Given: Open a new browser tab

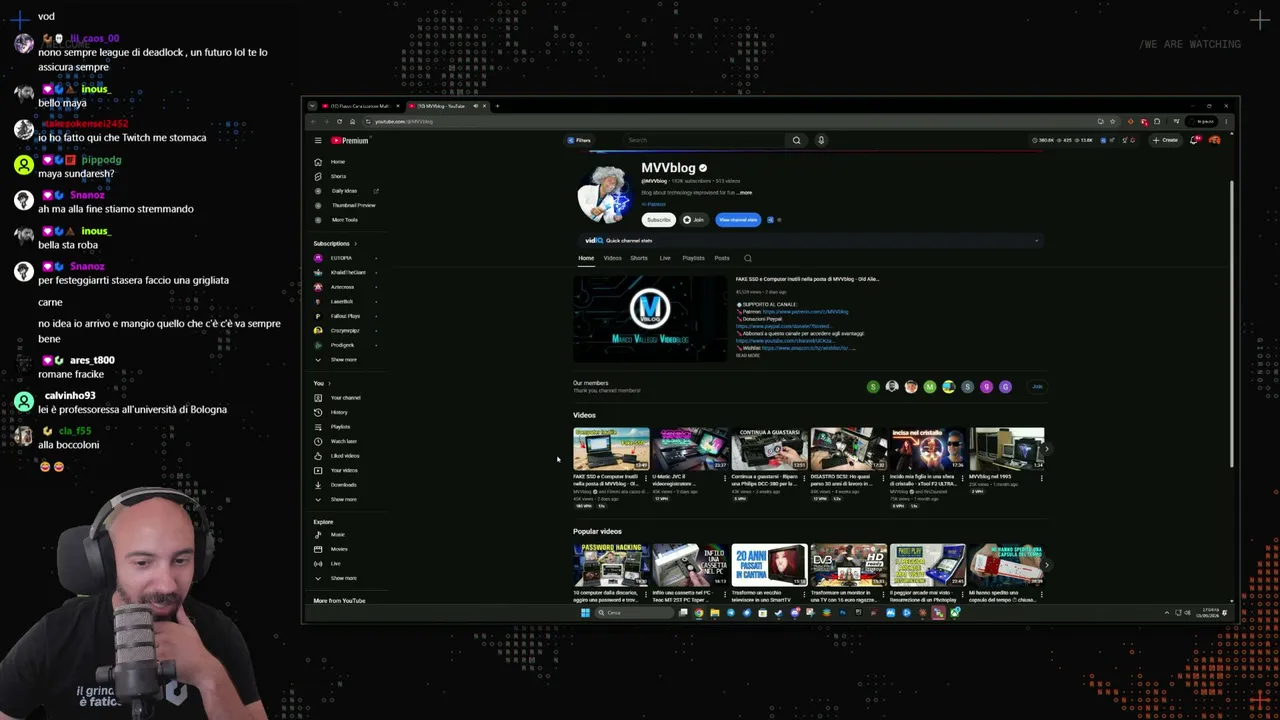Looking at the screenshot, I should [x=497, y=106].
